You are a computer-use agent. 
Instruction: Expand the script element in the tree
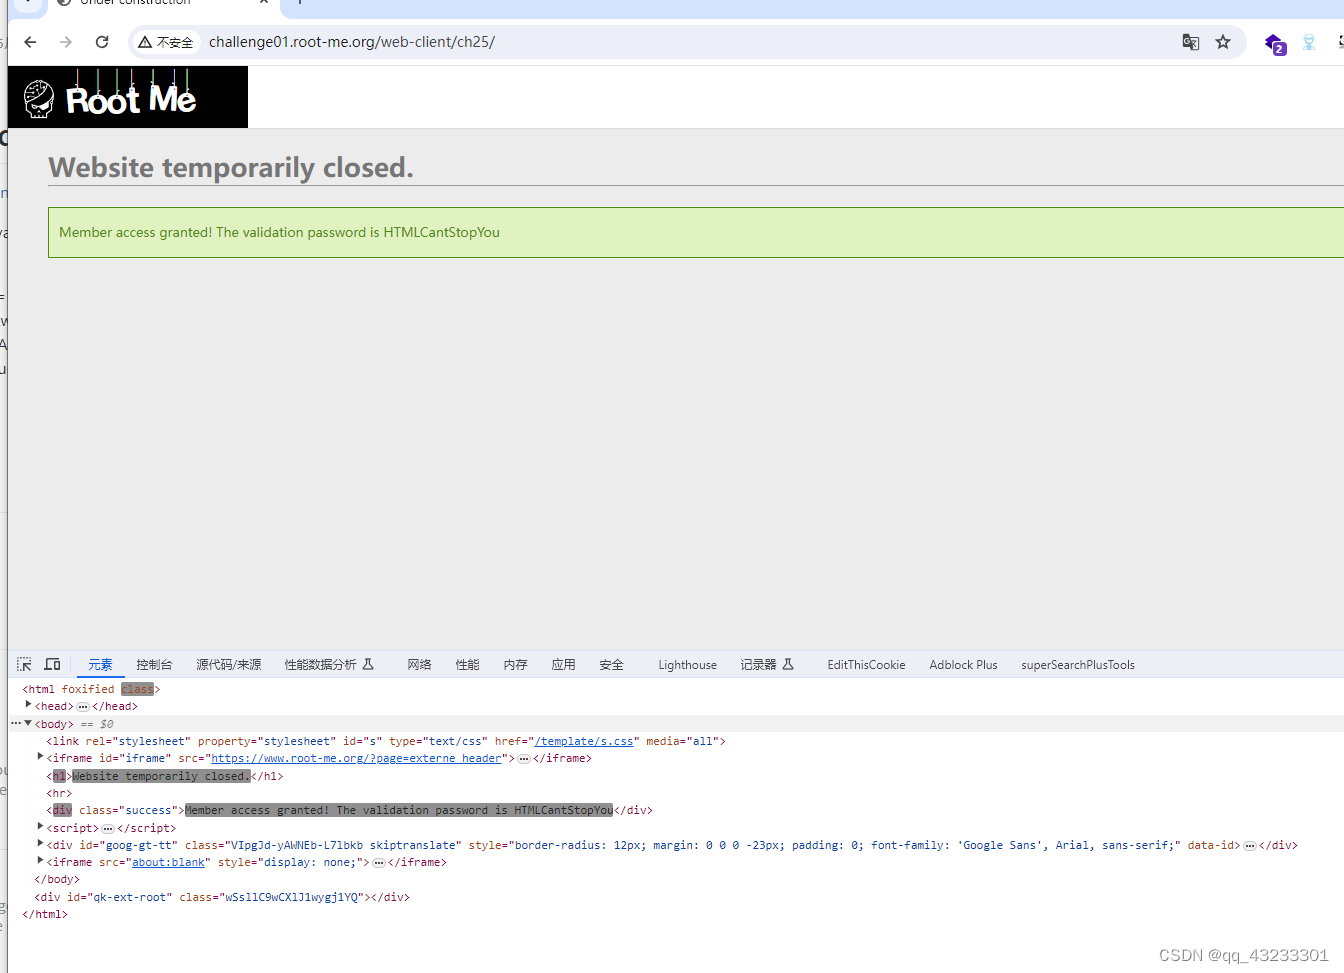tap(41, 827)
